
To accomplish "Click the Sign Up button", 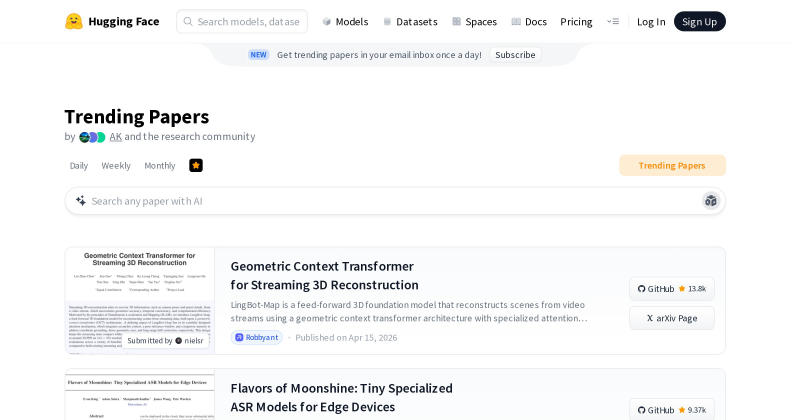I will pyautogui.click(x=699, y=21).
